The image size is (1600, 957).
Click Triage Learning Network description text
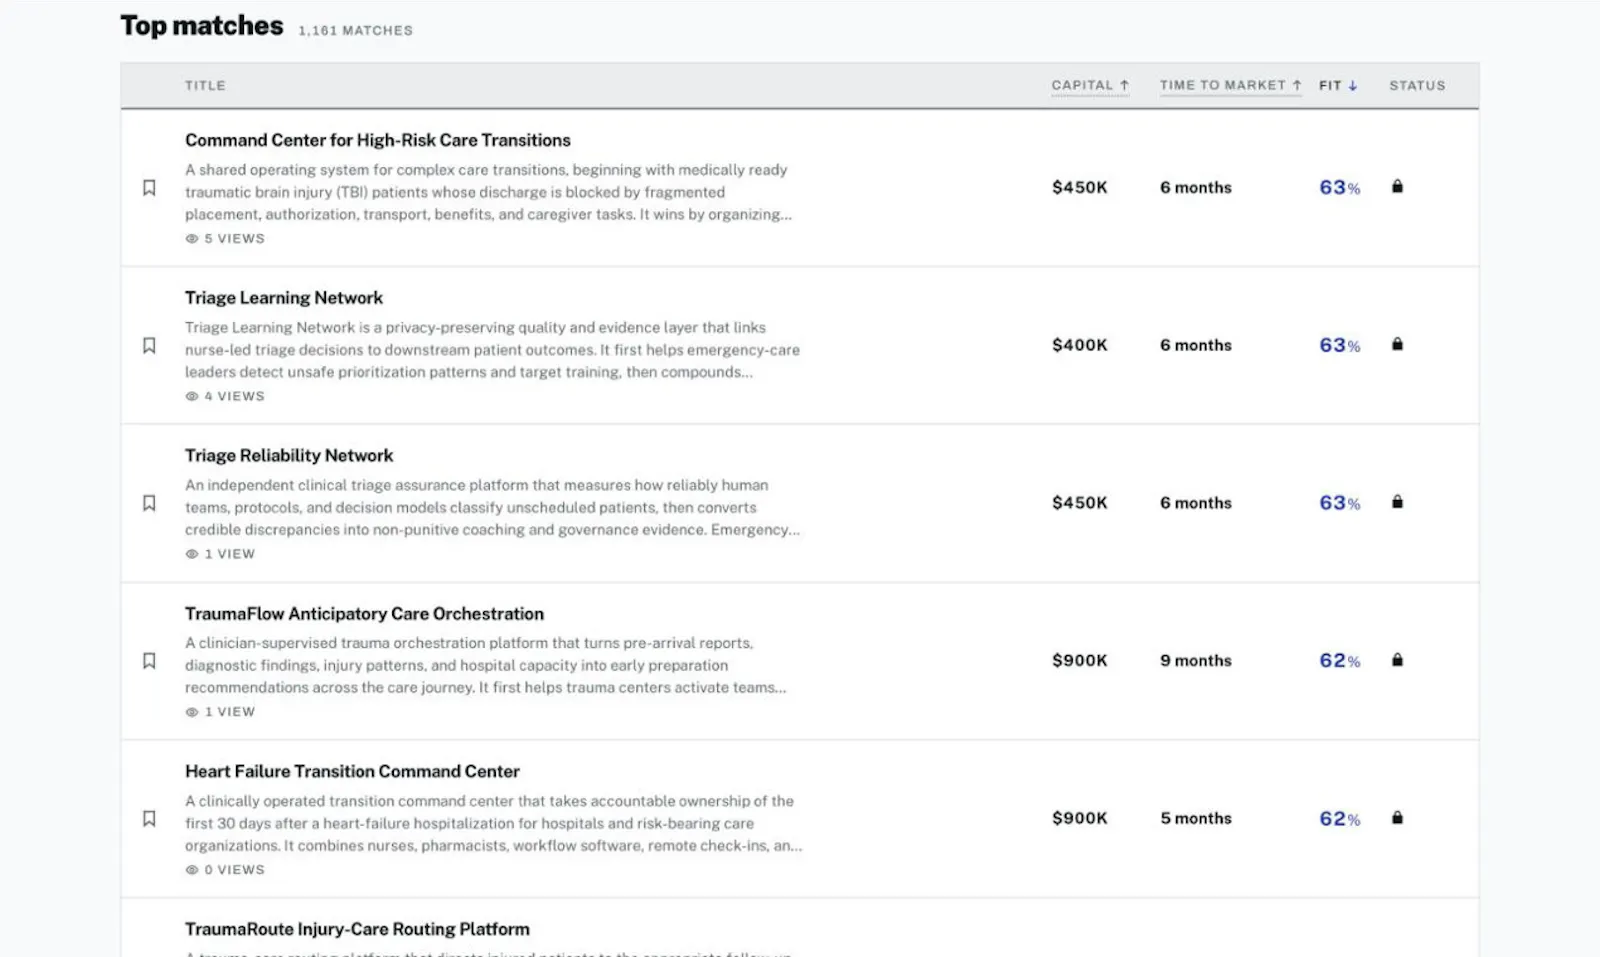pos(492,350)
